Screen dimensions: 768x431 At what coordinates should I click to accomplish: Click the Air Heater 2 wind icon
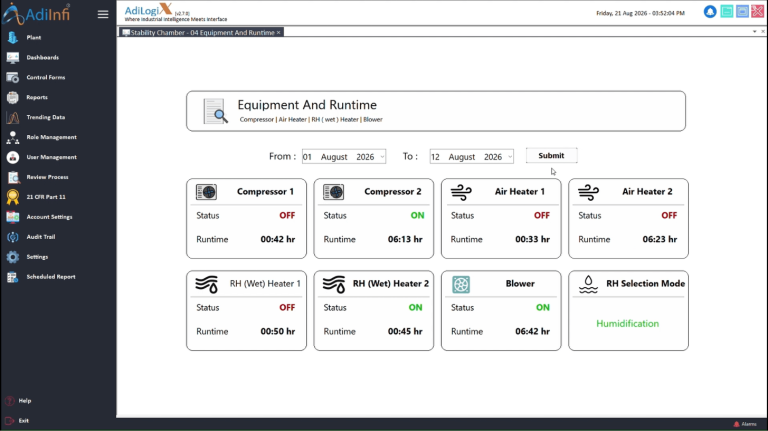pos(588,192)
